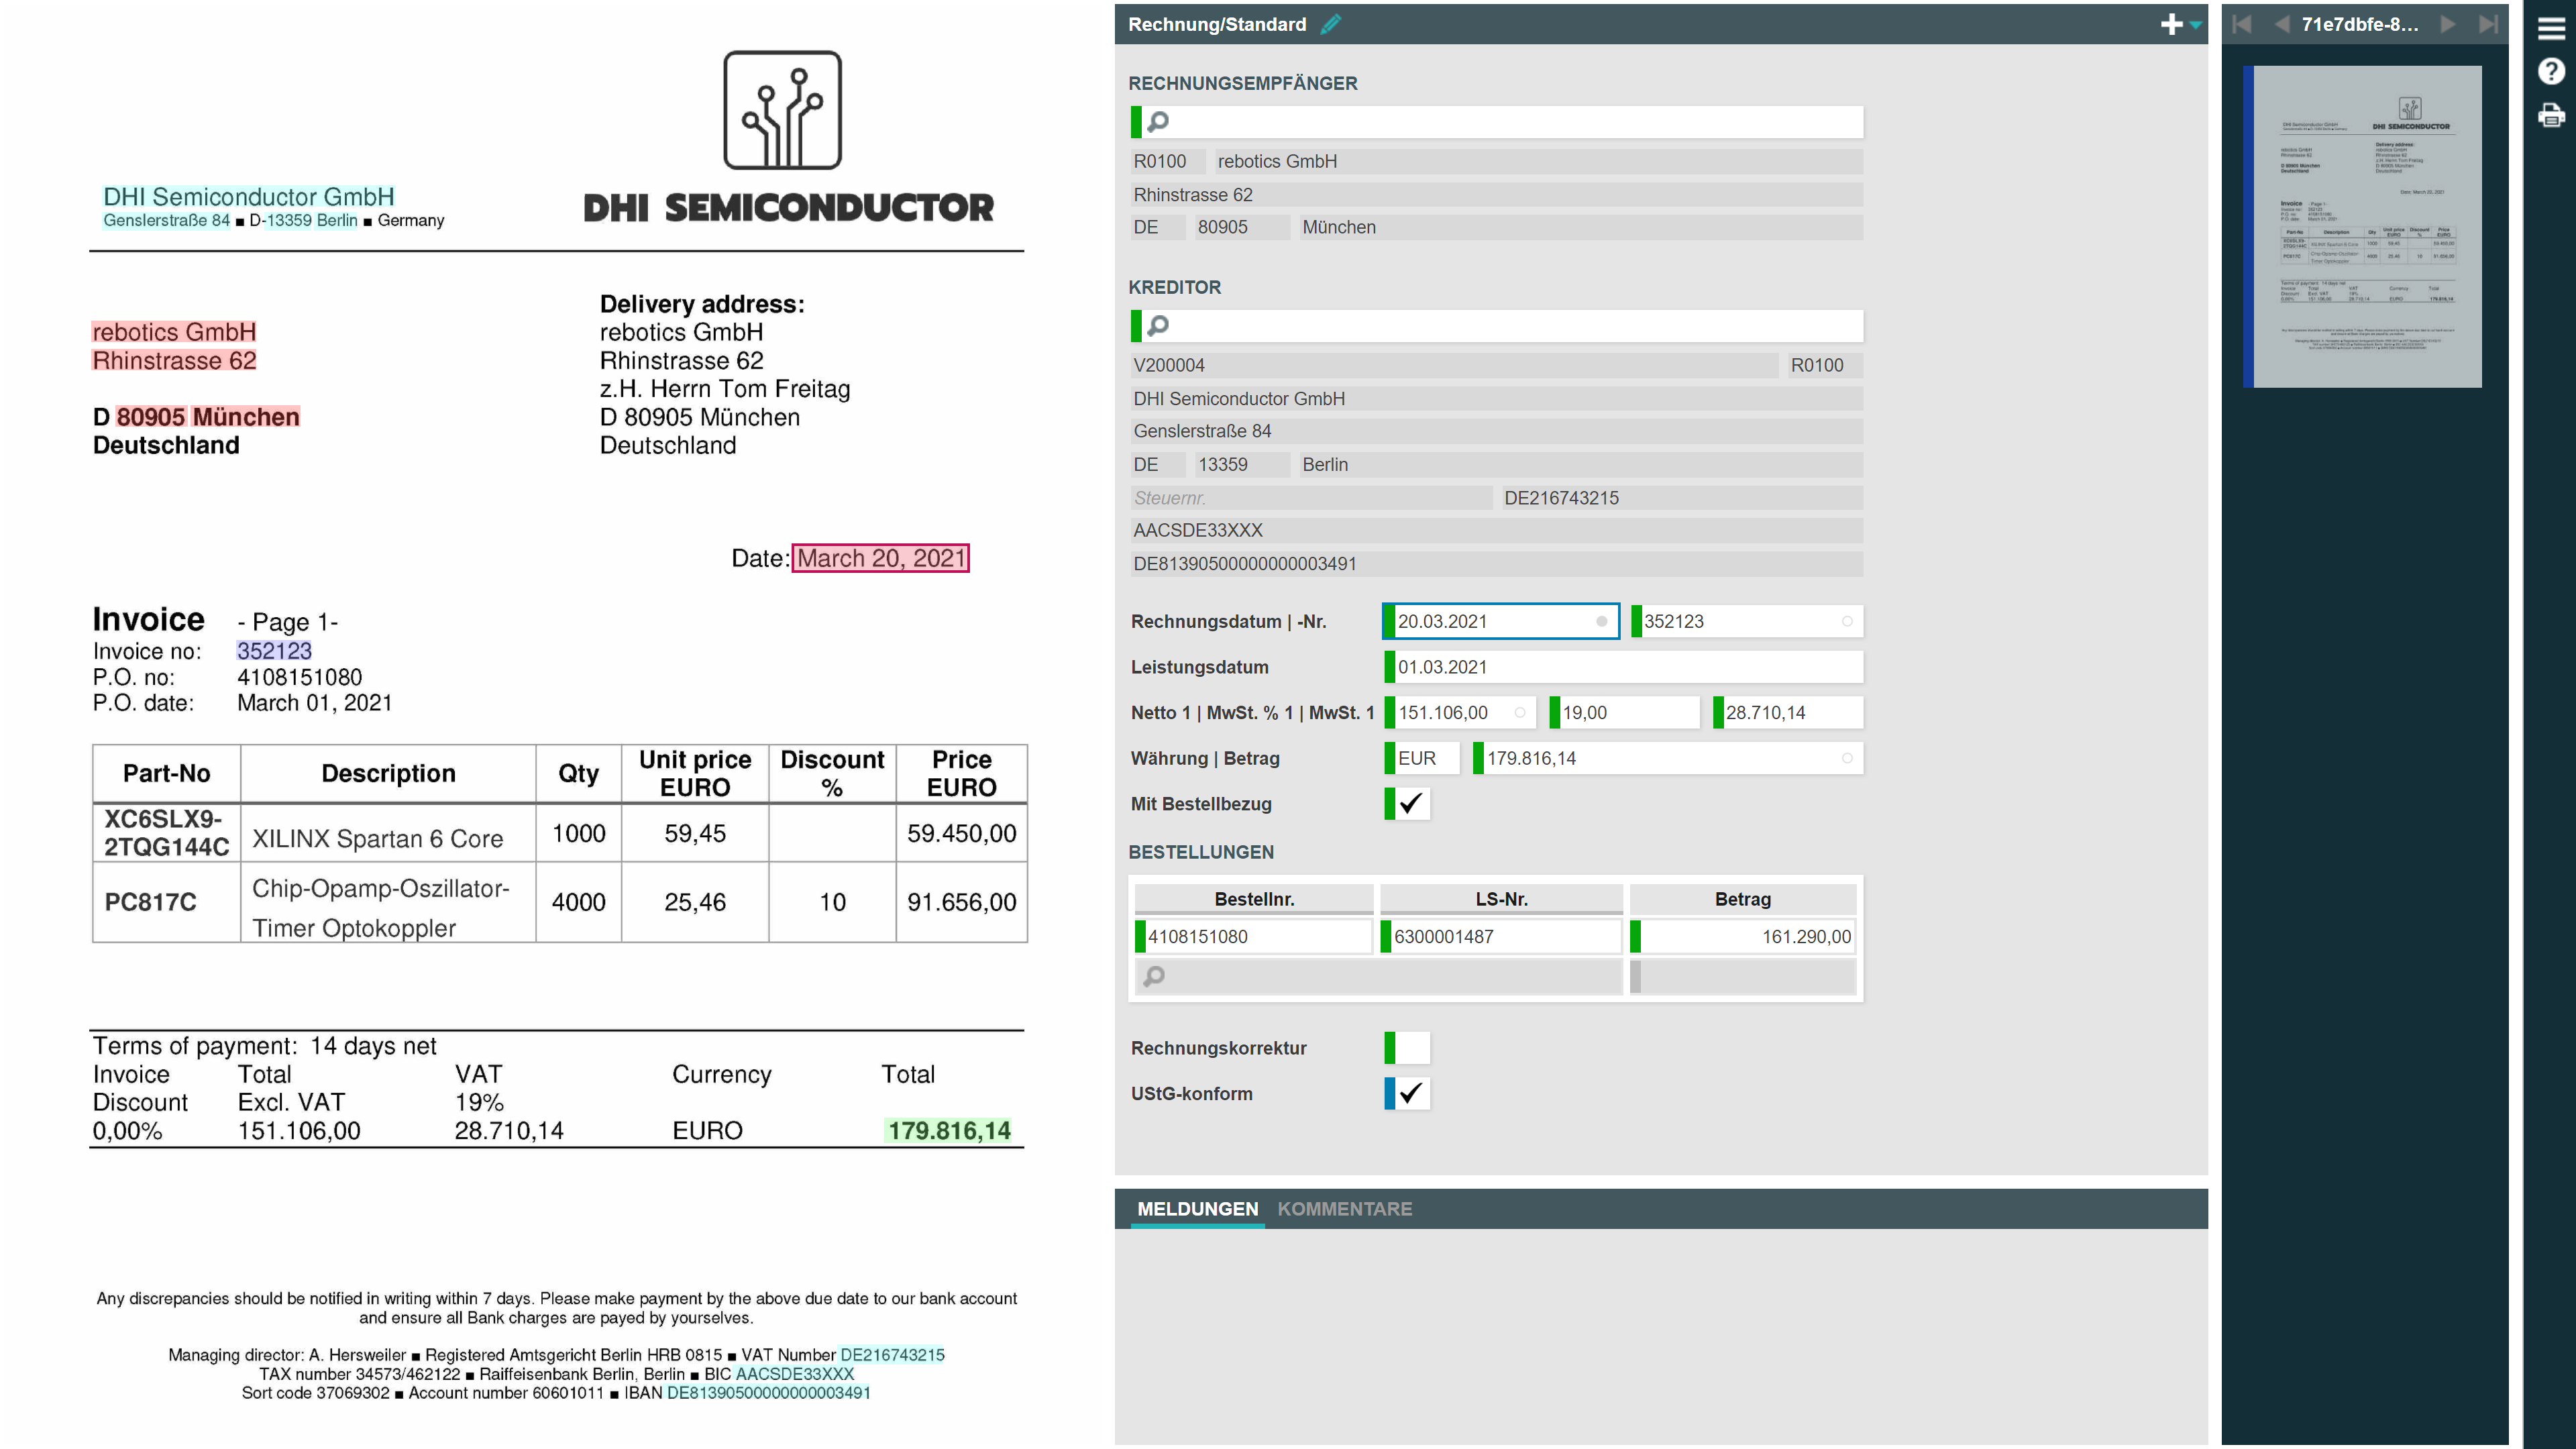Click search magnifier in Kreditor field
This screenshot has height=1449, width=2576.
click(1158, 325)
